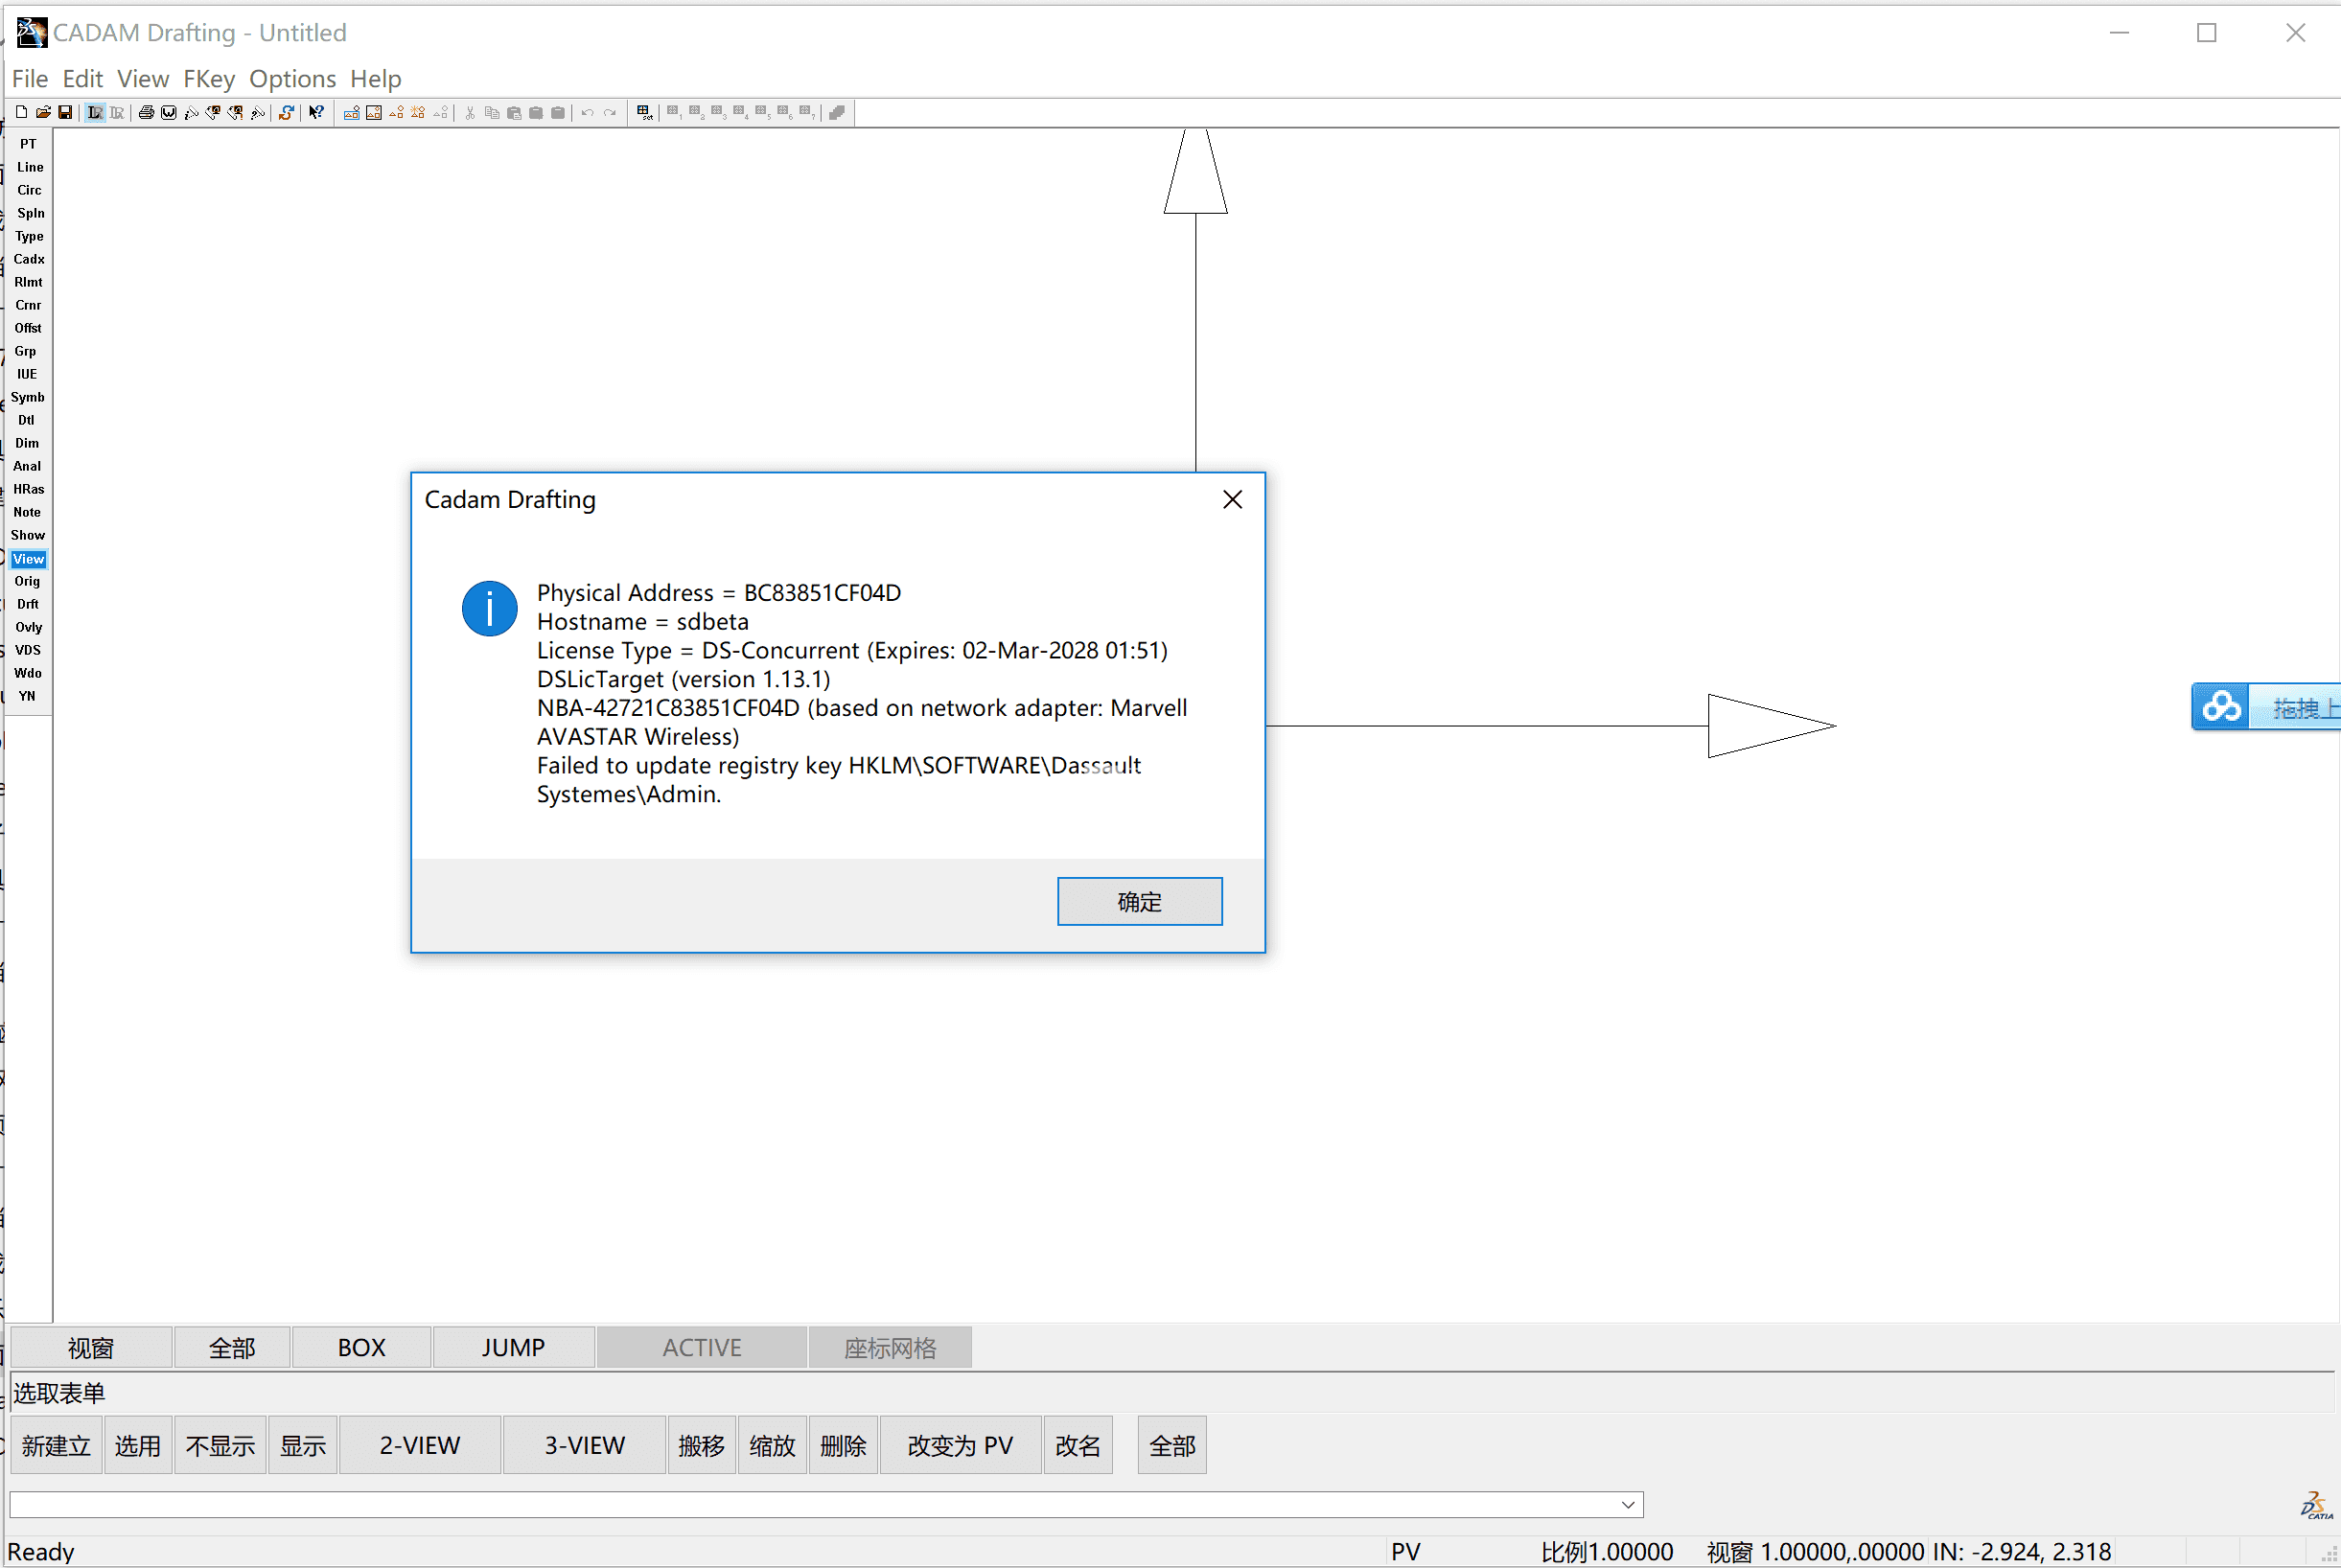Viewport: 2341px width, 1568px height.
Task: Click the Open folder toolbar icon
Action: coord(43,112)
